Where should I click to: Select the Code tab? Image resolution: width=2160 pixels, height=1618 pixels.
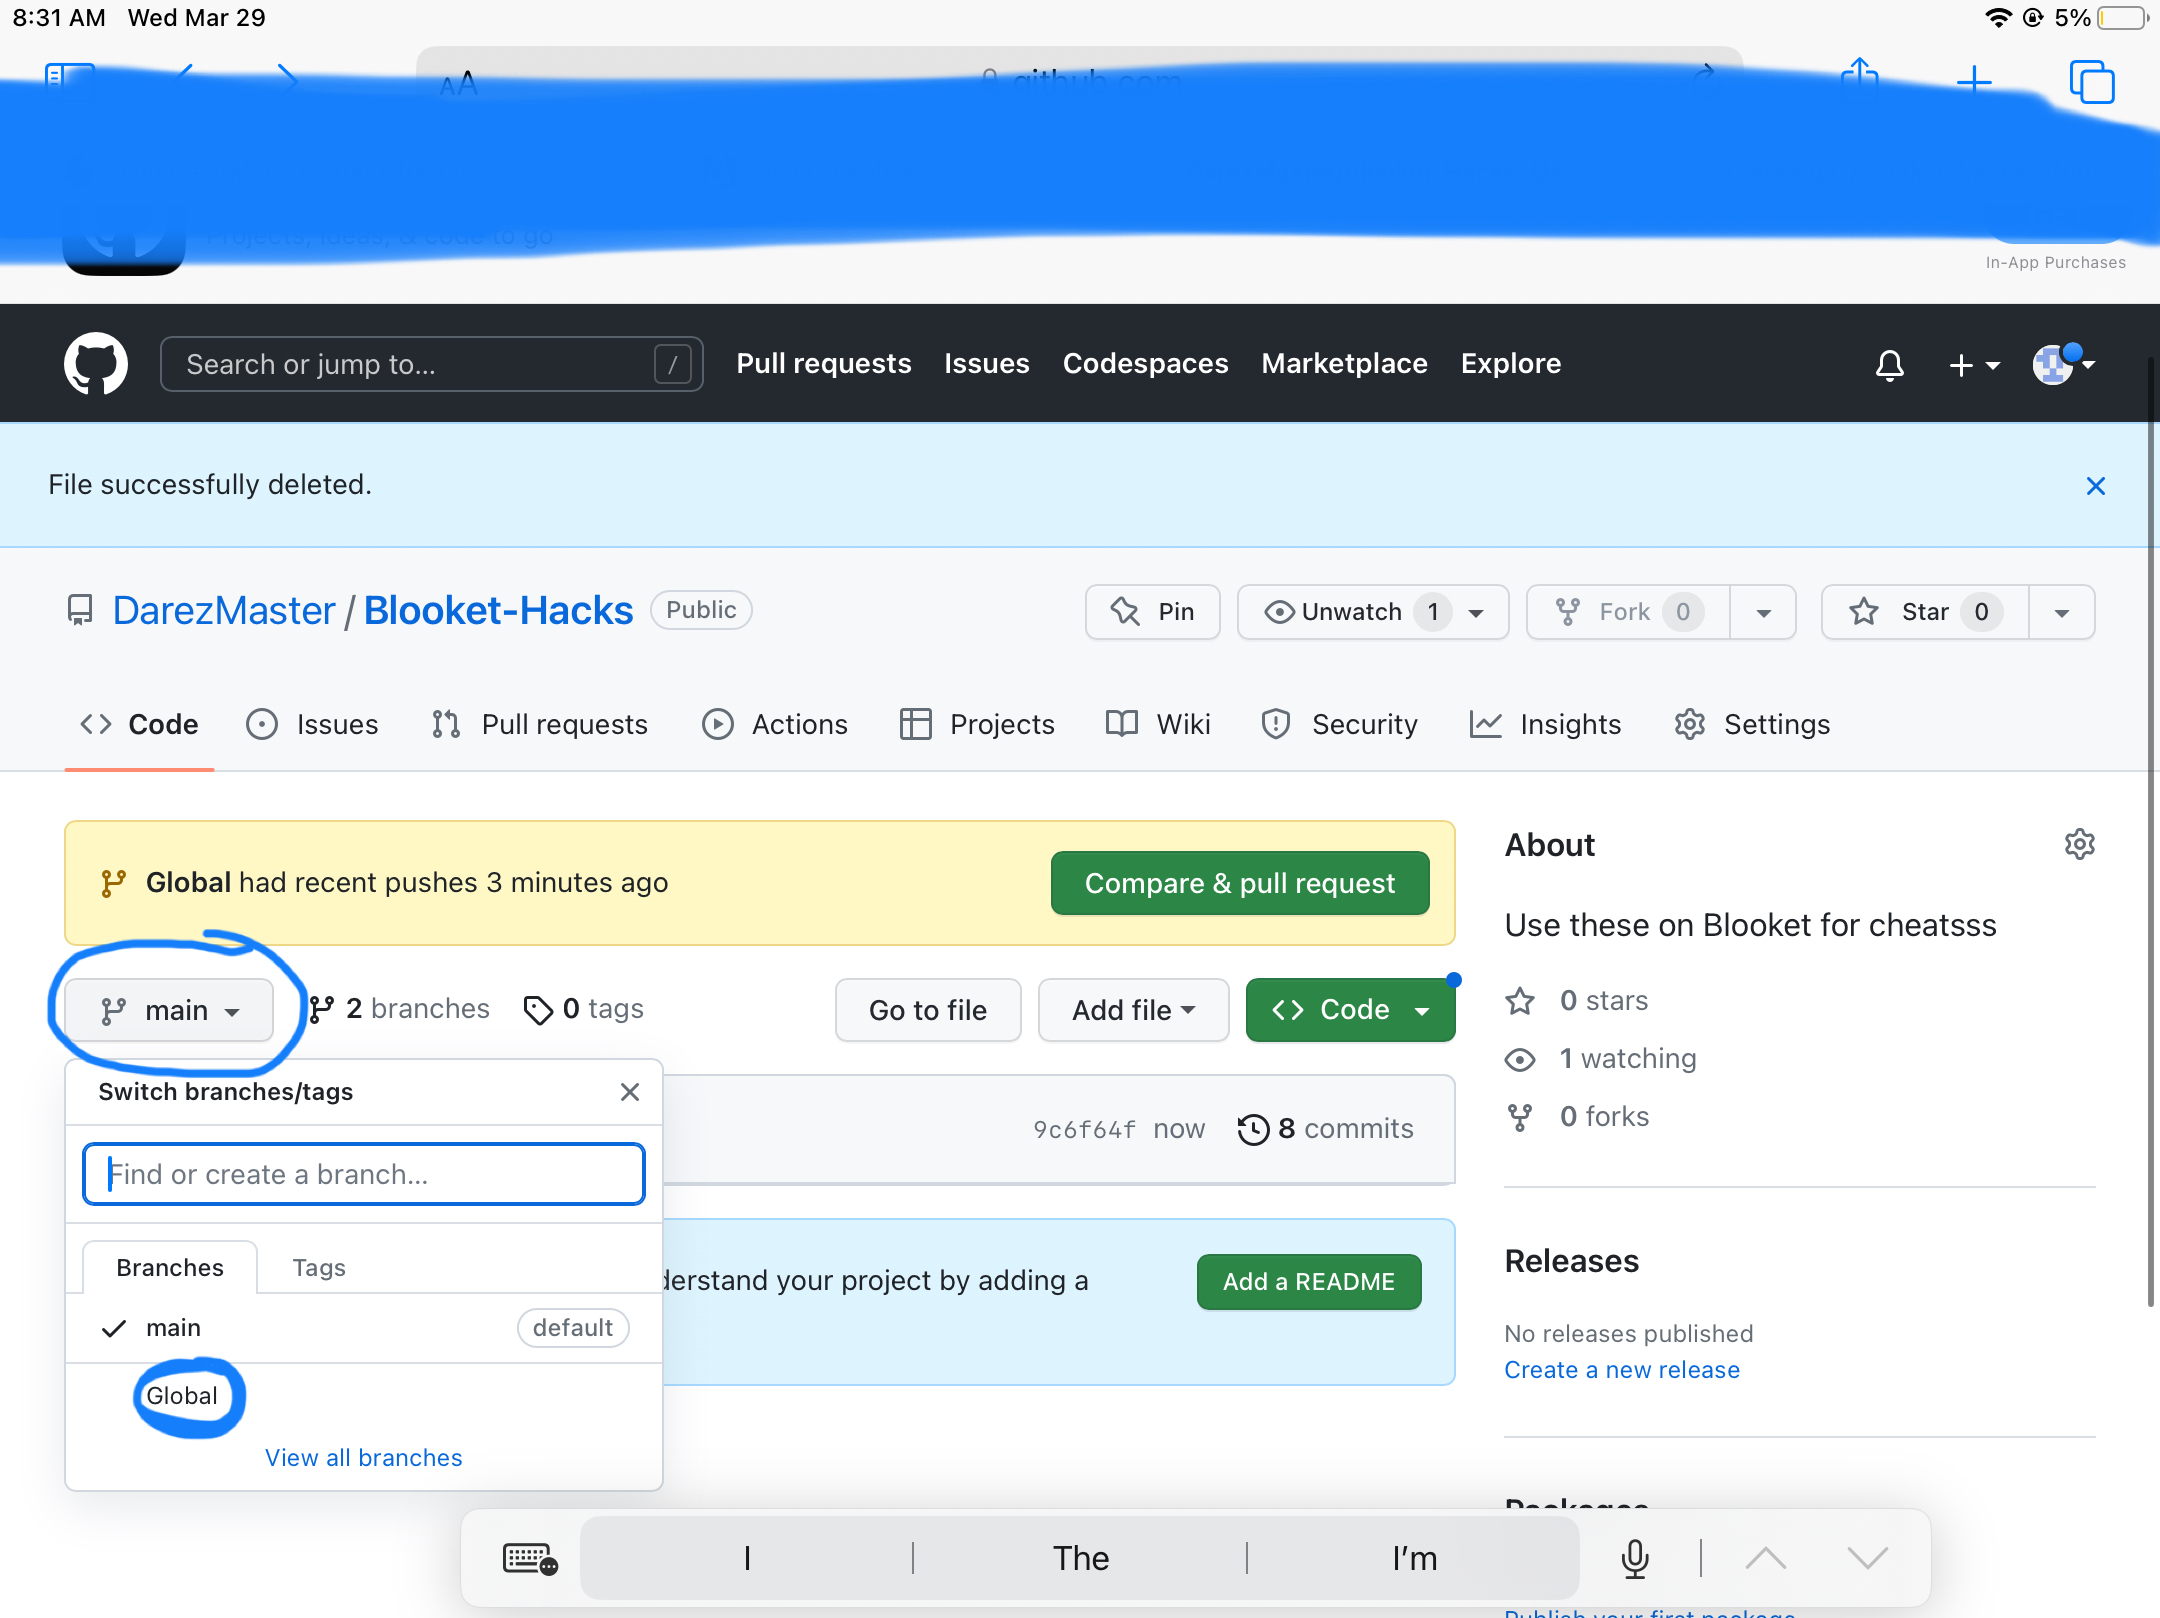pyautogui.click(x=139, y=724)
